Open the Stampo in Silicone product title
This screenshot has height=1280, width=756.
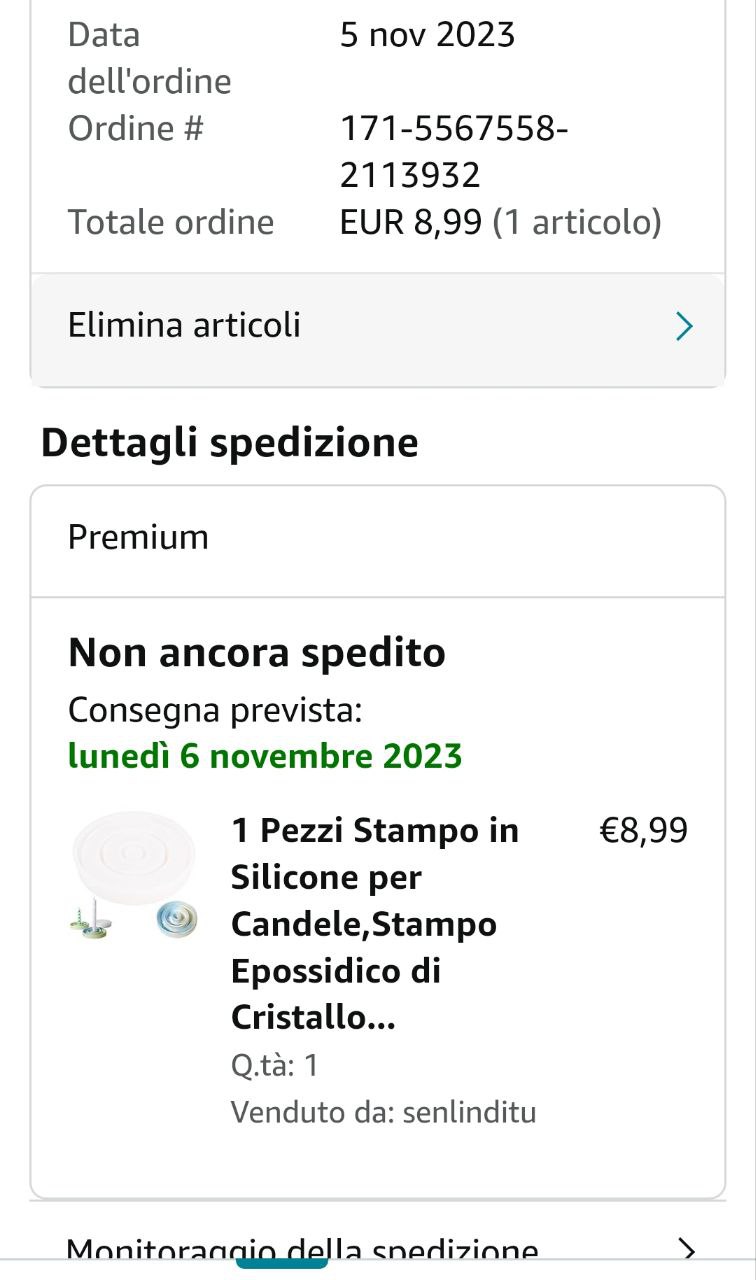(x=375, y=923)
